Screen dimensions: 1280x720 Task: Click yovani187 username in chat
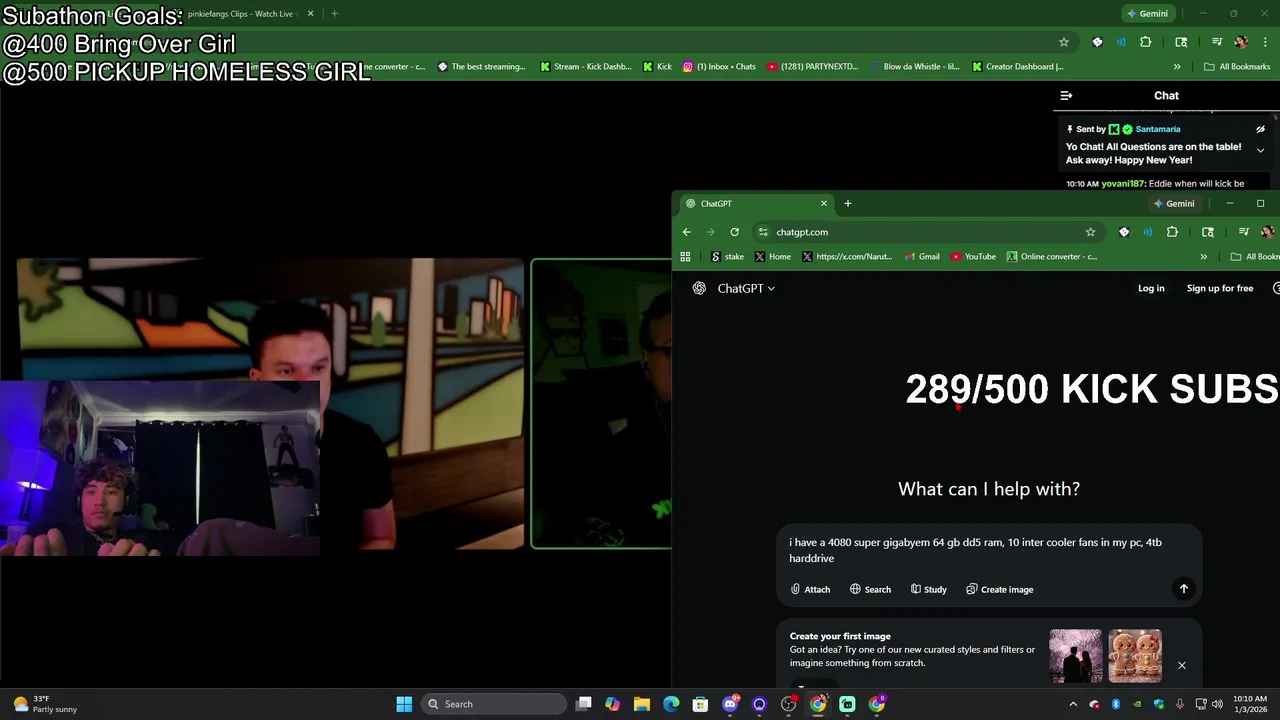[1122, 184]
